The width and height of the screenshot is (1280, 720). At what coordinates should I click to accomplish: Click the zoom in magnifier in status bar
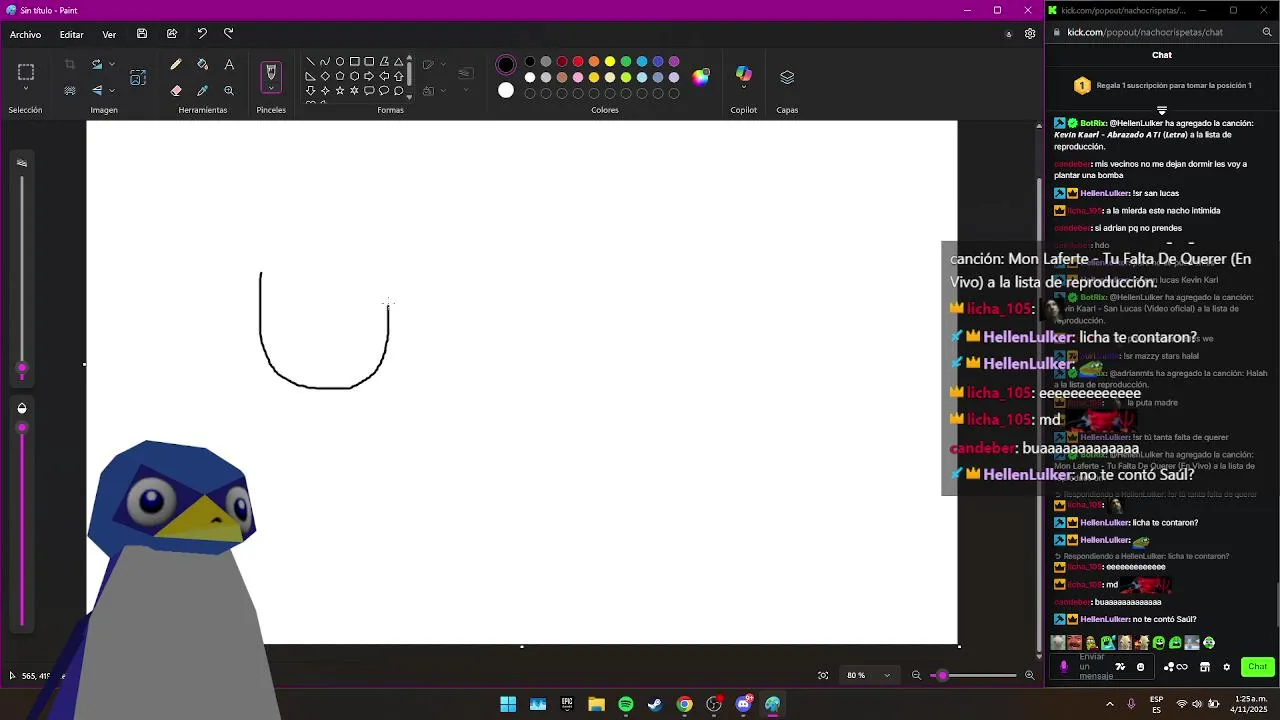click(x=1030, y=675)
